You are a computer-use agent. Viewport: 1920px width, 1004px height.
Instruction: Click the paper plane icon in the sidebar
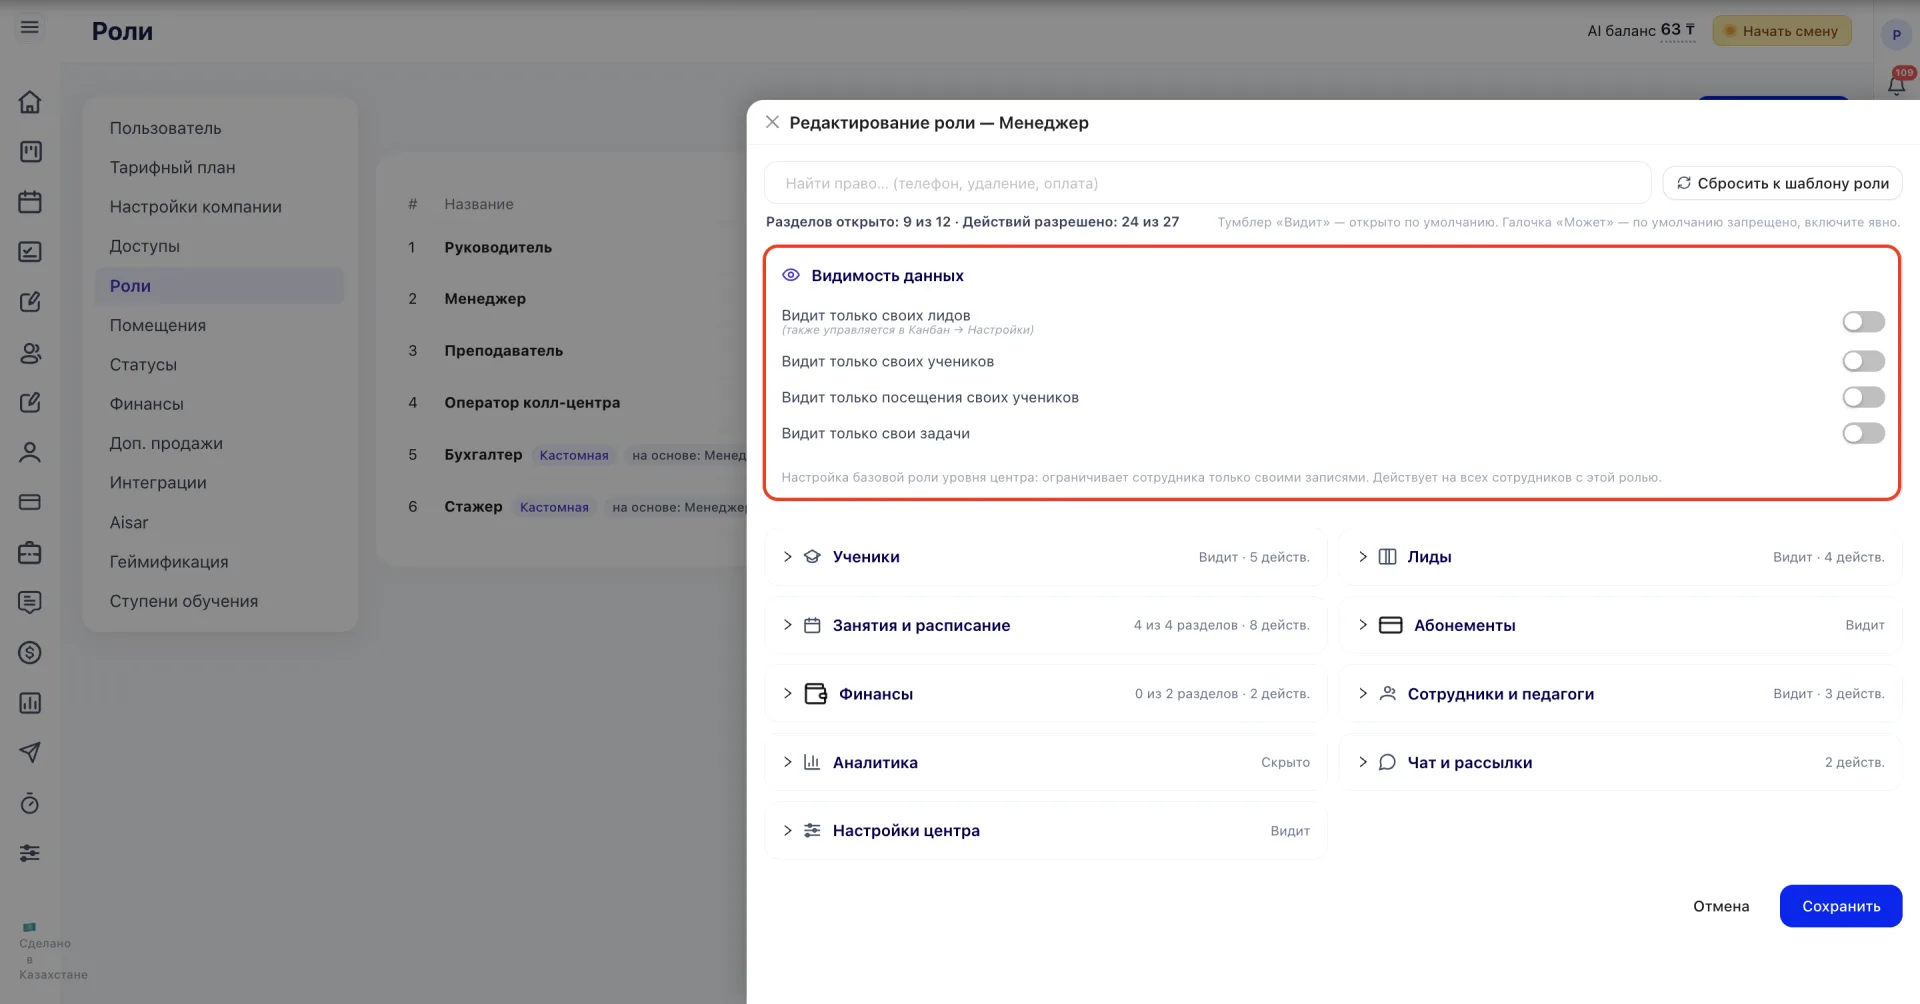coord(30,753)
